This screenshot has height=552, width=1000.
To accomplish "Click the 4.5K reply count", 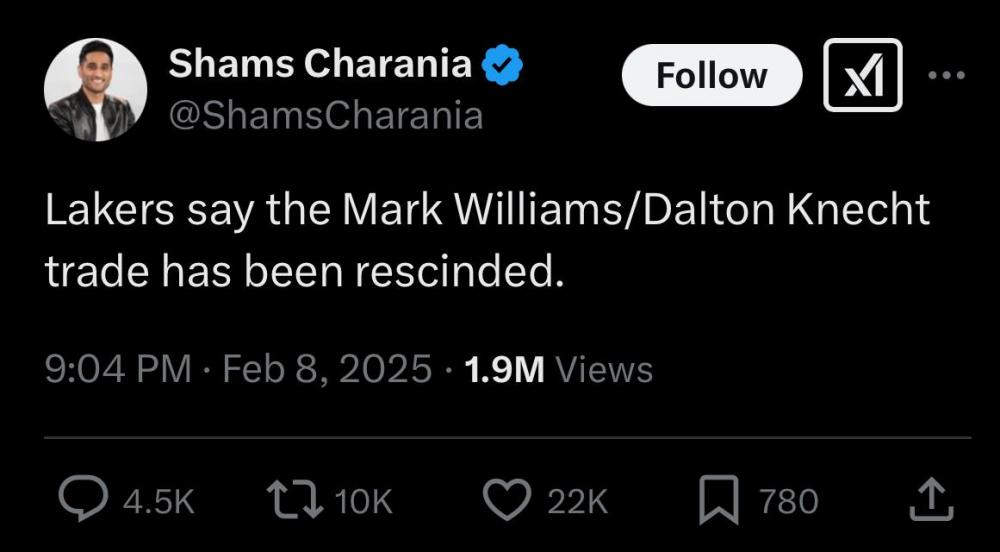I will (158, 501).
